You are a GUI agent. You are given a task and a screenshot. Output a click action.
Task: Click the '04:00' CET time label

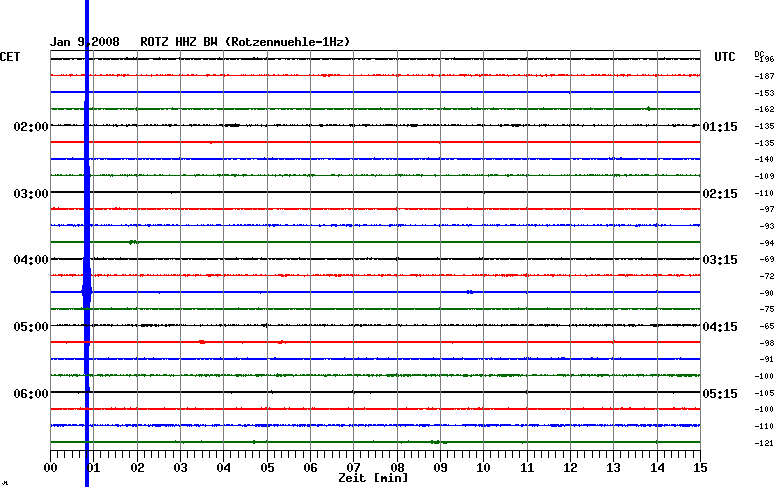tap(31, 260)
